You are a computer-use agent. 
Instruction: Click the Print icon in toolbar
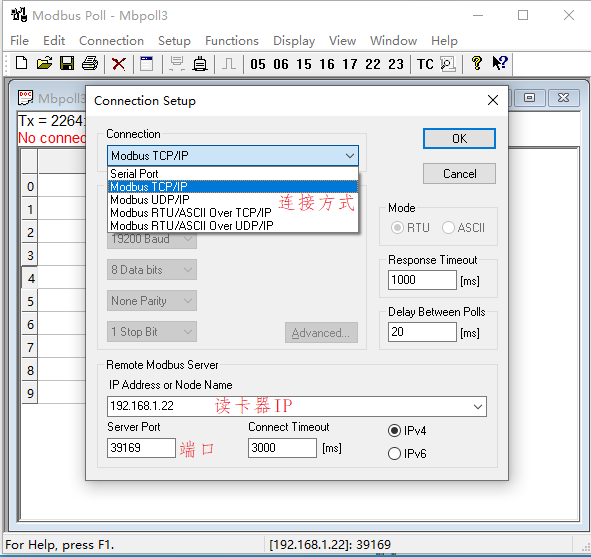(x=90, y=63)
